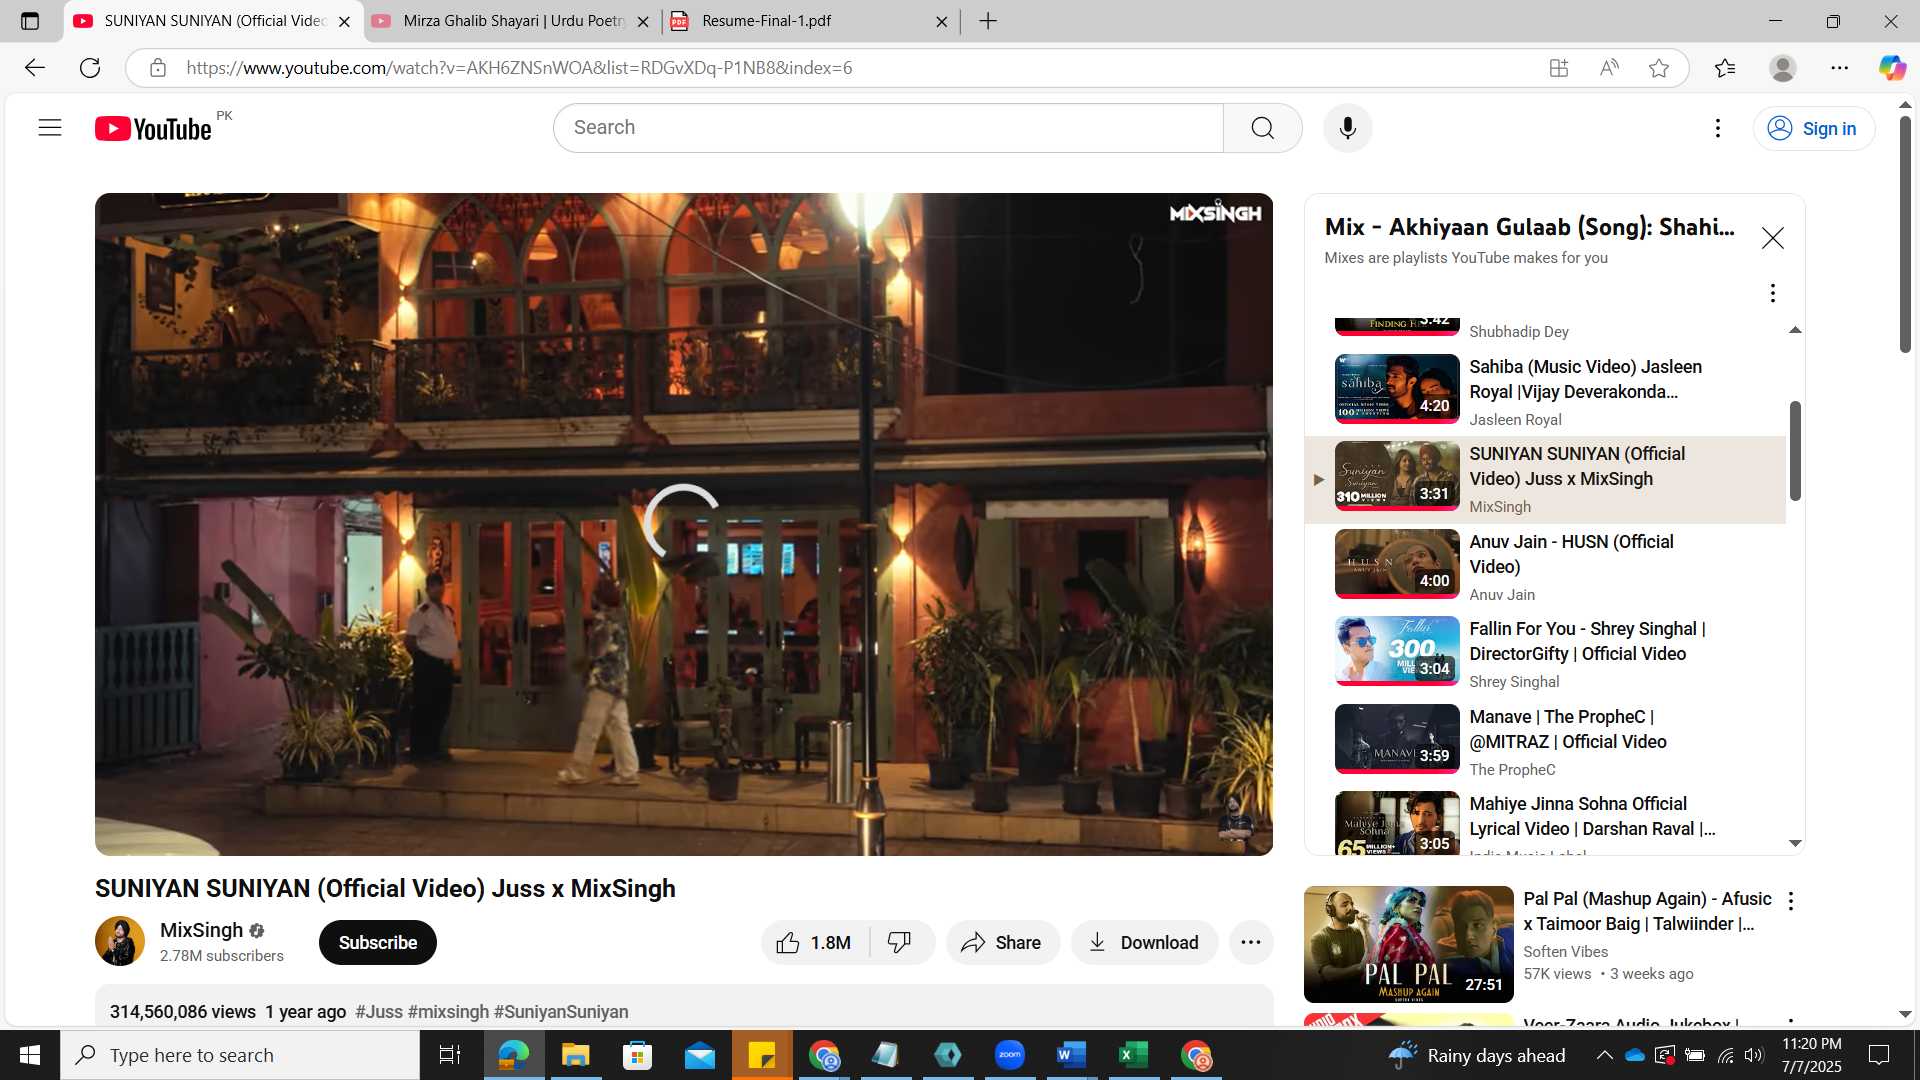Open Microsoft Word from taskbar
The height and width of the screenshot is (1080, 1920).
coord(1071,1055)
